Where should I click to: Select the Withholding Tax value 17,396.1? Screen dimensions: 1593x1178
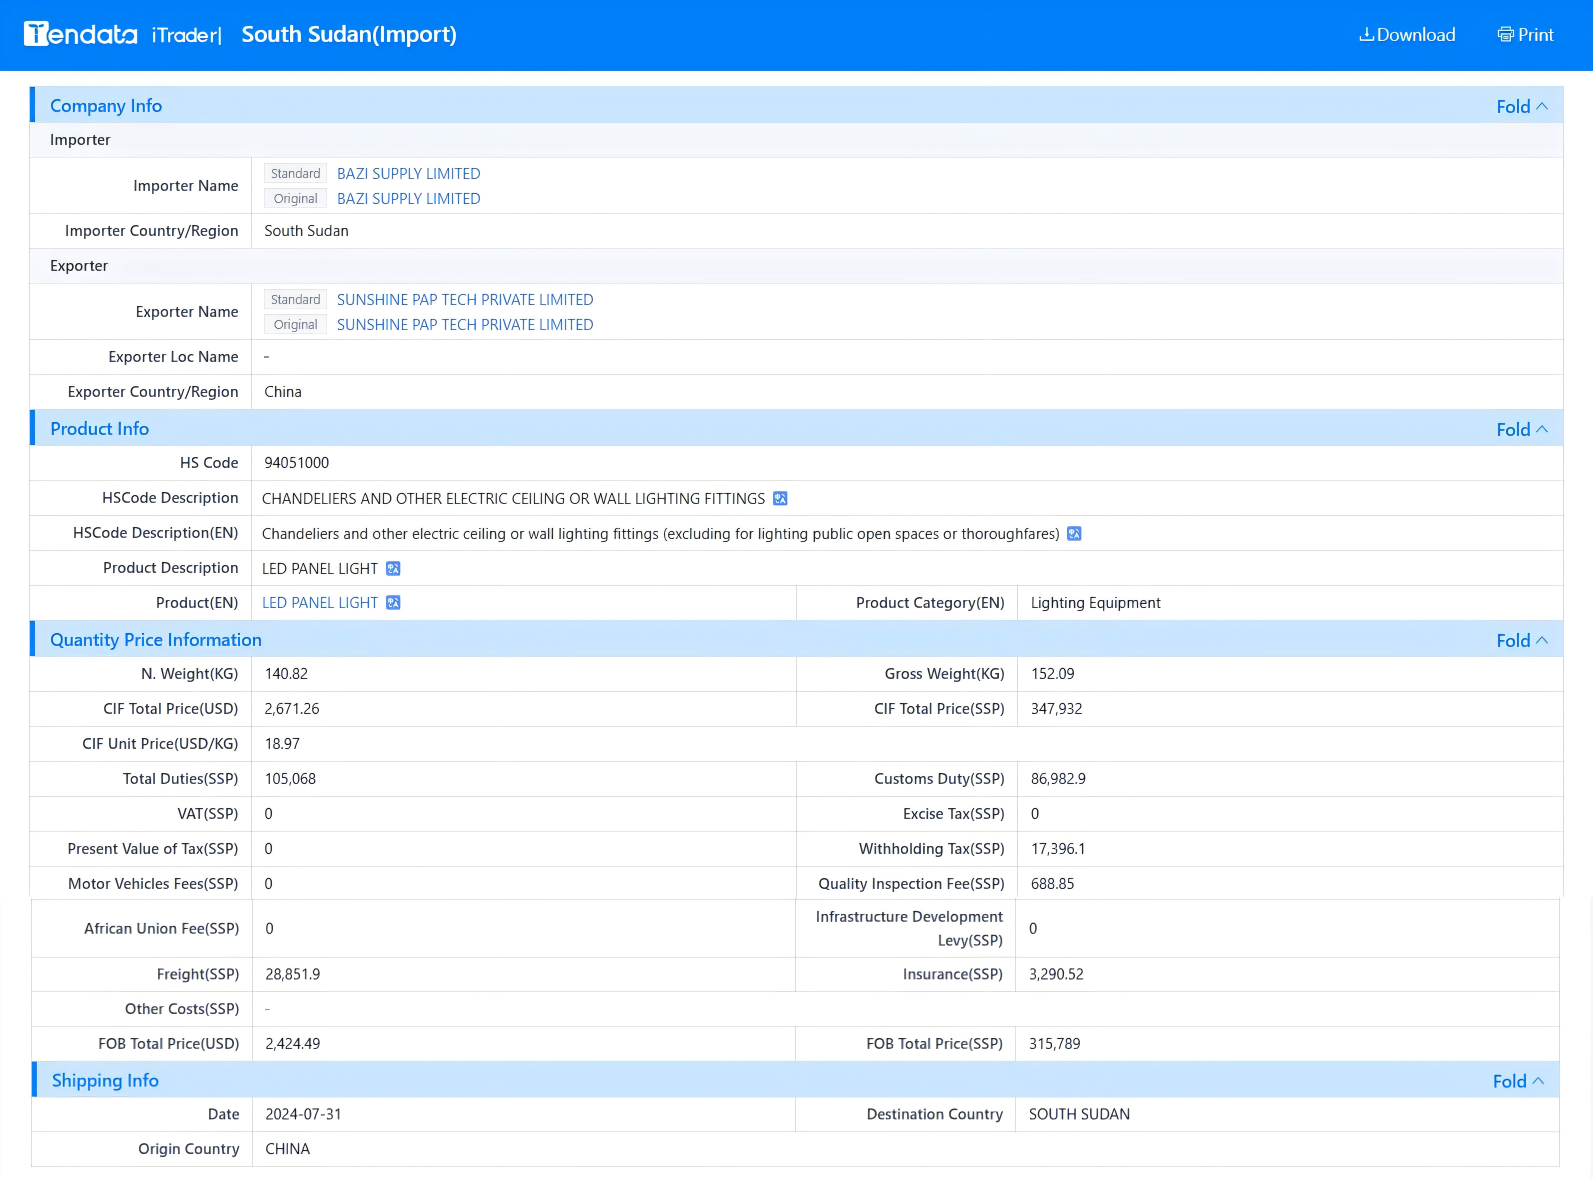[x=1058, y=848]
